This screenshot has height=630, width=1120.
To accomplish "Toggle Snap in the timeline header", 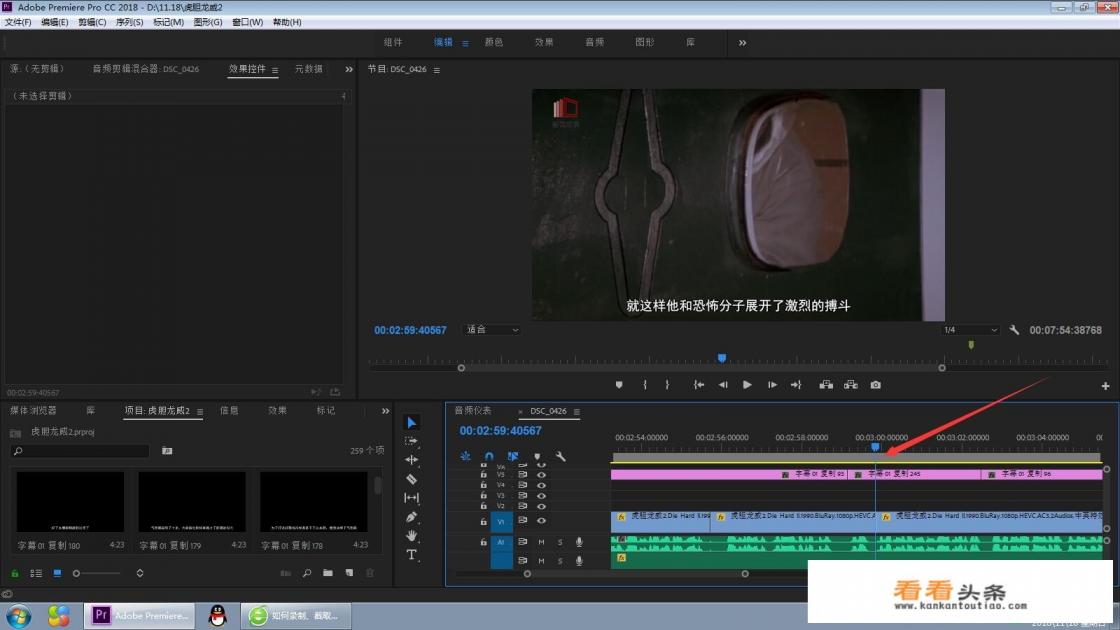I will [x=488, y=456].
